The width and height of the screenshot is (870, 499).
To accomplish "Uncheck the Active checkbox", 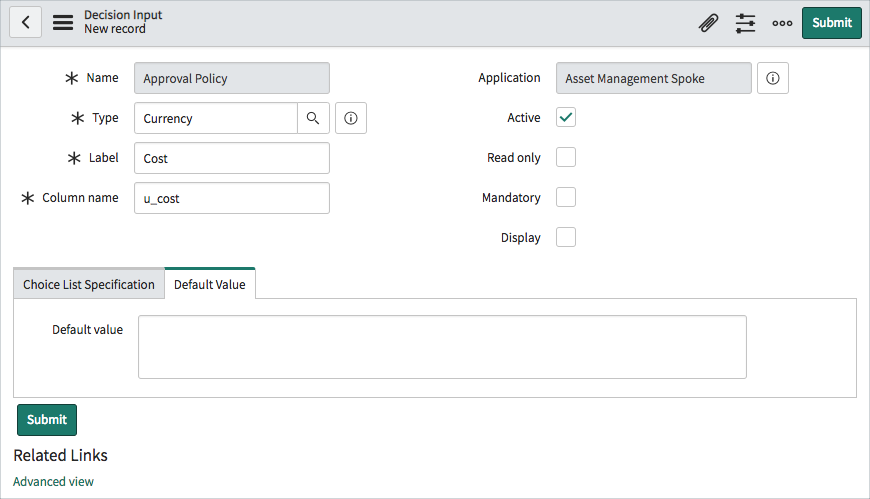I will 566,117.
